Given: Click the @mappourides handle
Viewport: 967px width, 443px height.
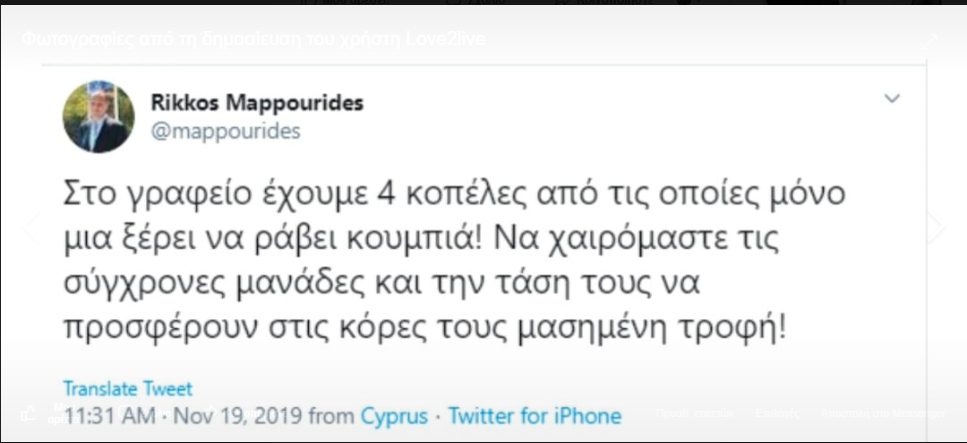Looking at the screenshot, I should click(x=226, y=131).
